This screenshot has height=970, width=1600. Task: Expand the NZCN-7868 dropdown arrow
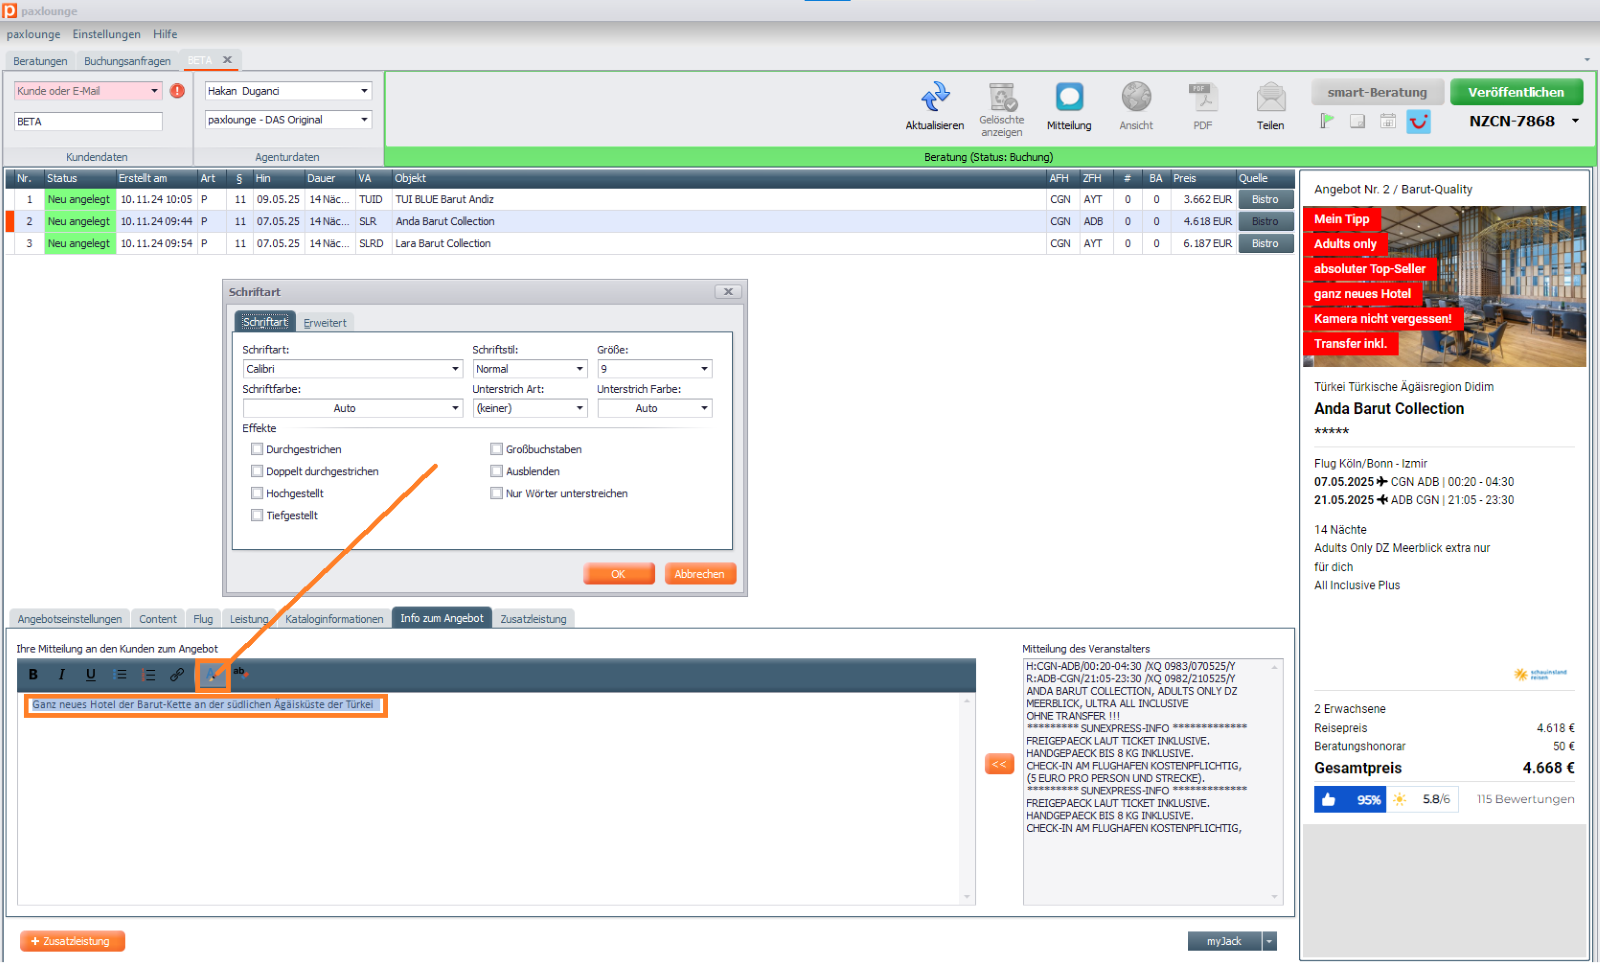click(x=1575, y=121)
